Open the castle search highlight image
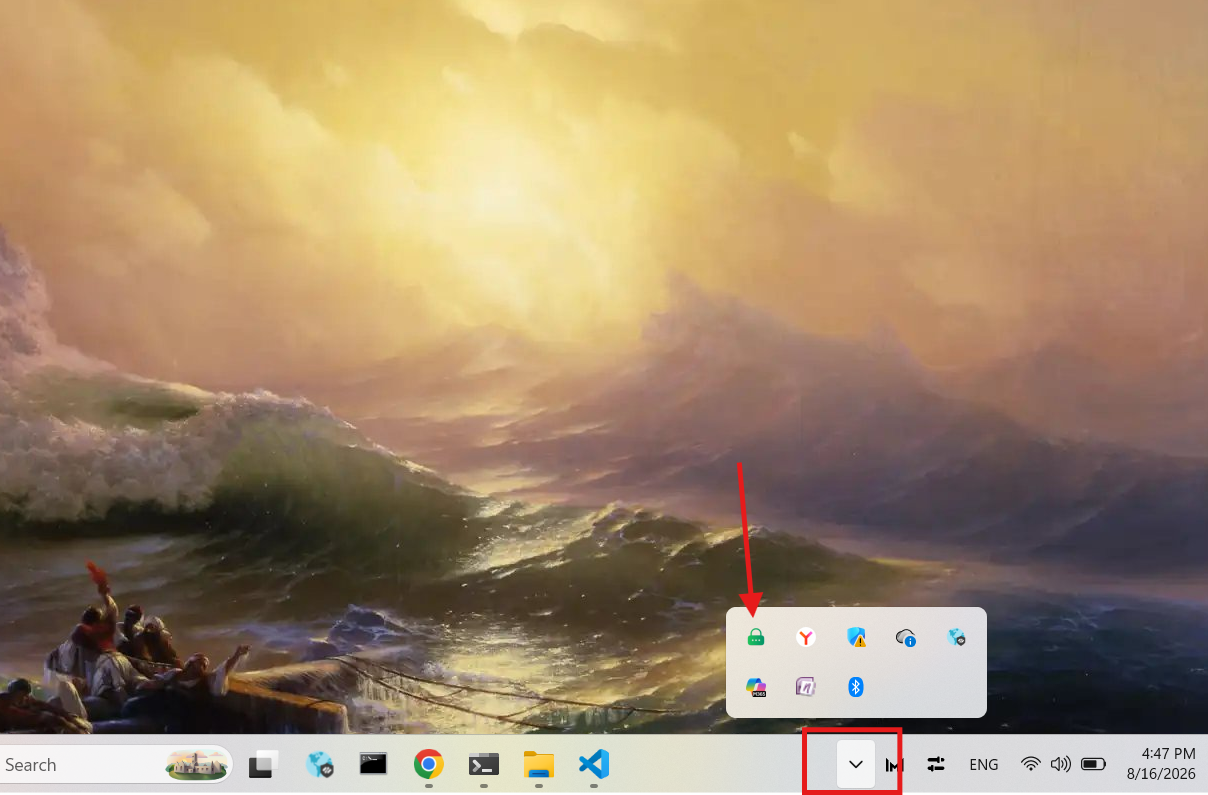Screen dimensions: 1208x795 pos(196,765)
